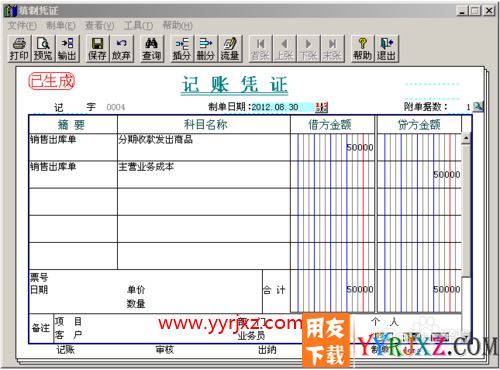Open 流量 cash flow icon

[230, 49]
